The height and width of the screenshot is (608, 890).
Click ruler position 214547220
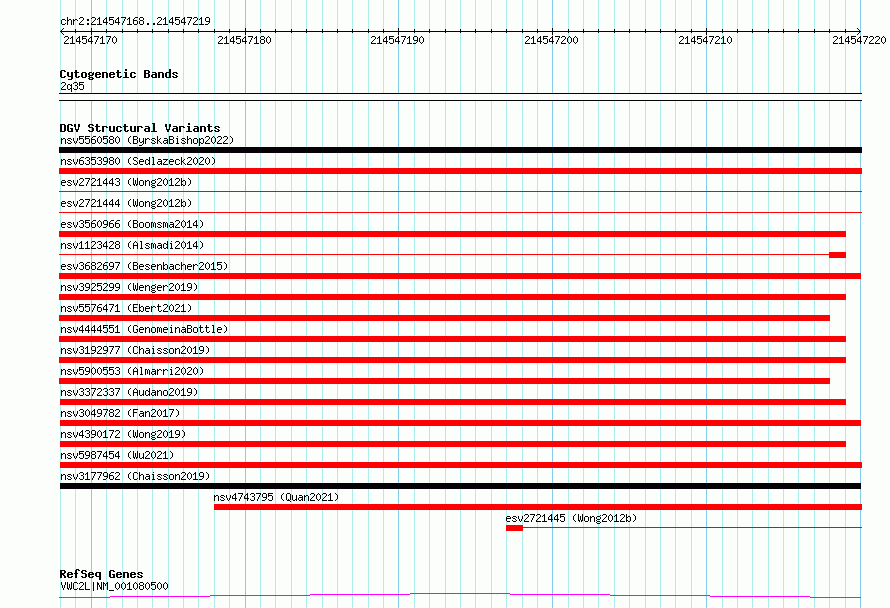[859, 40]
